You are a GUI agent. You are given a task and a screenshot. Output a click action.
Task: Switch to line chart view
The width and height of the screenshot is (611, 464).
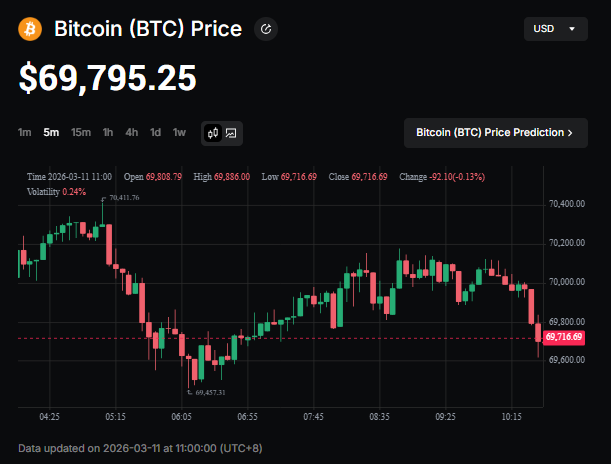[231, 132]
